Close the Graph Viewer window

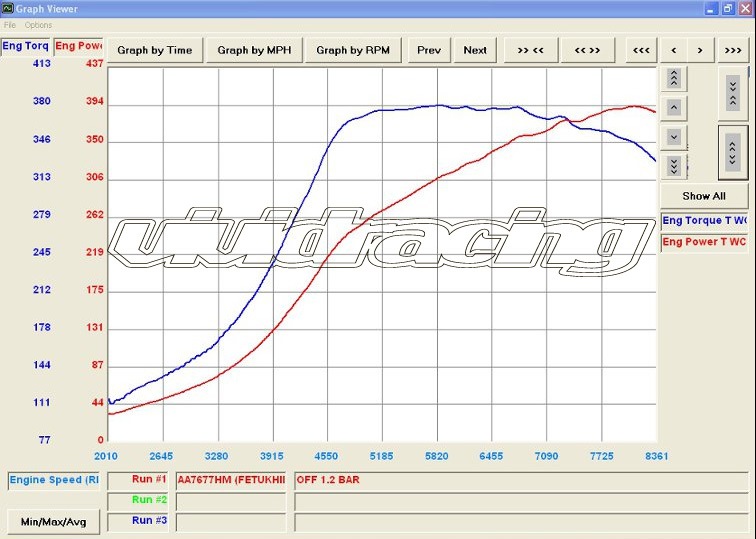[x=745, y=8]
